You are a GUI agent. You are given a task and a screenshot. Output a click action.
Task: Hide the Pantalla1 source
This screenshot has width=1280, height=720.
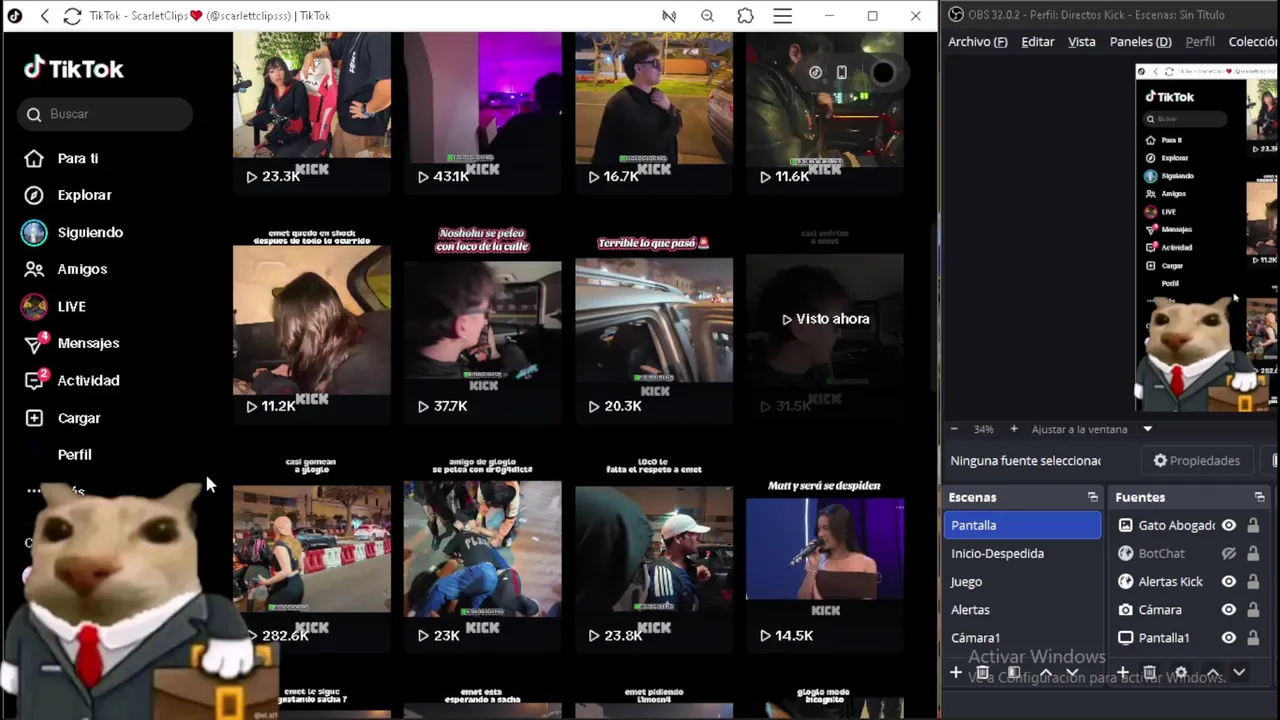1228,637
